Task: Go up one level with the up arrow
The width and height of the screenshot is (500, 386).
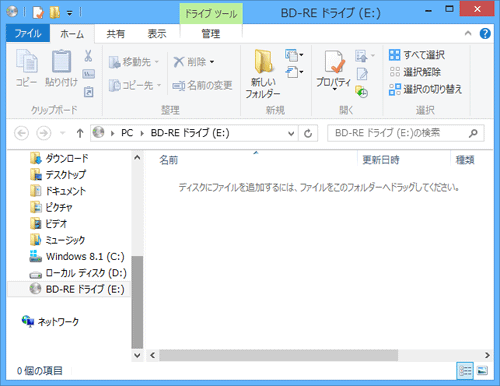Action: click(80, 133)
